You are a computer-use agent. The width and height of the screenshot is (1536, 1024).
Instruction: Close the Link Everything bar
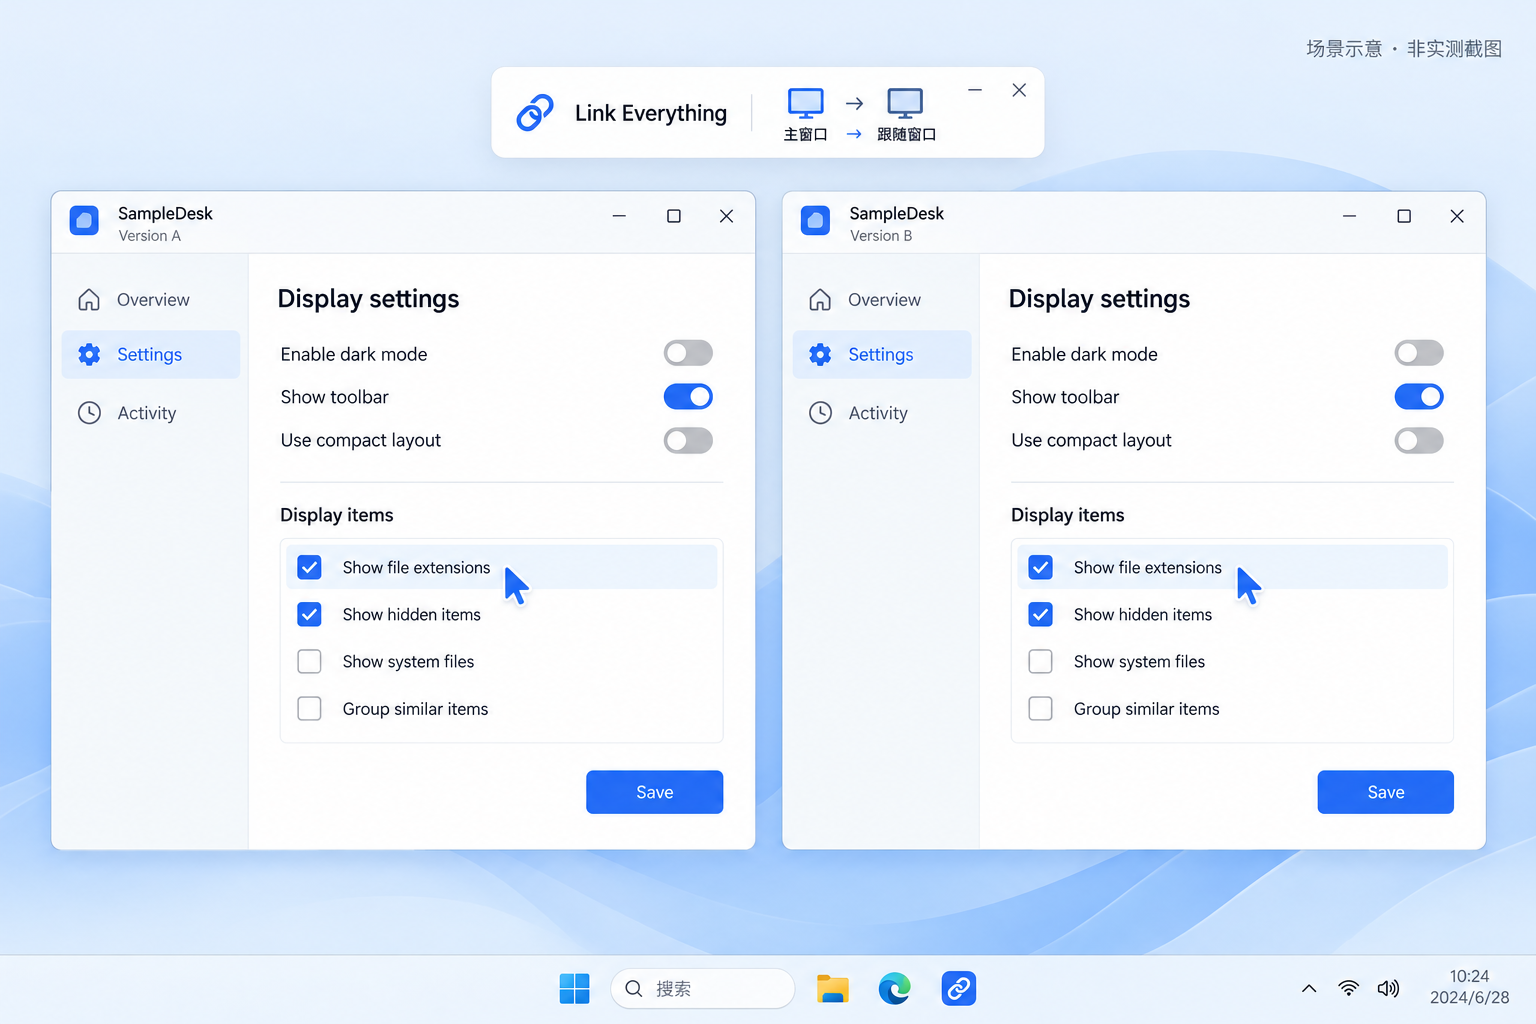coord(1019,90)
